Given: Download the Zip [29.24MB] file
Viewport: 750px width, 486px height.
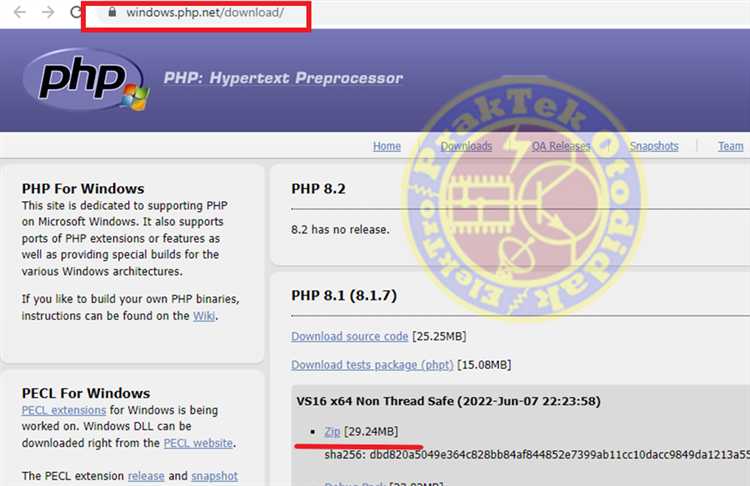Looking at the screenshot, I should (332, 431).
